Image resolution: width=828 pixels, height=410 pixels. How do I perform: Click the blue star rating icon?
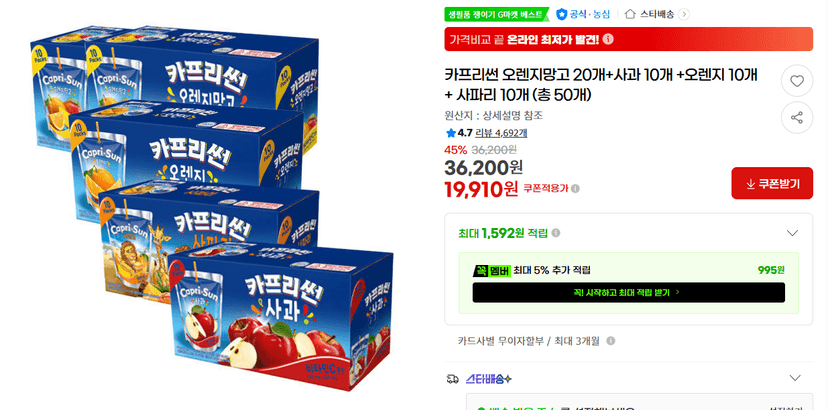(x=450, y=133)
